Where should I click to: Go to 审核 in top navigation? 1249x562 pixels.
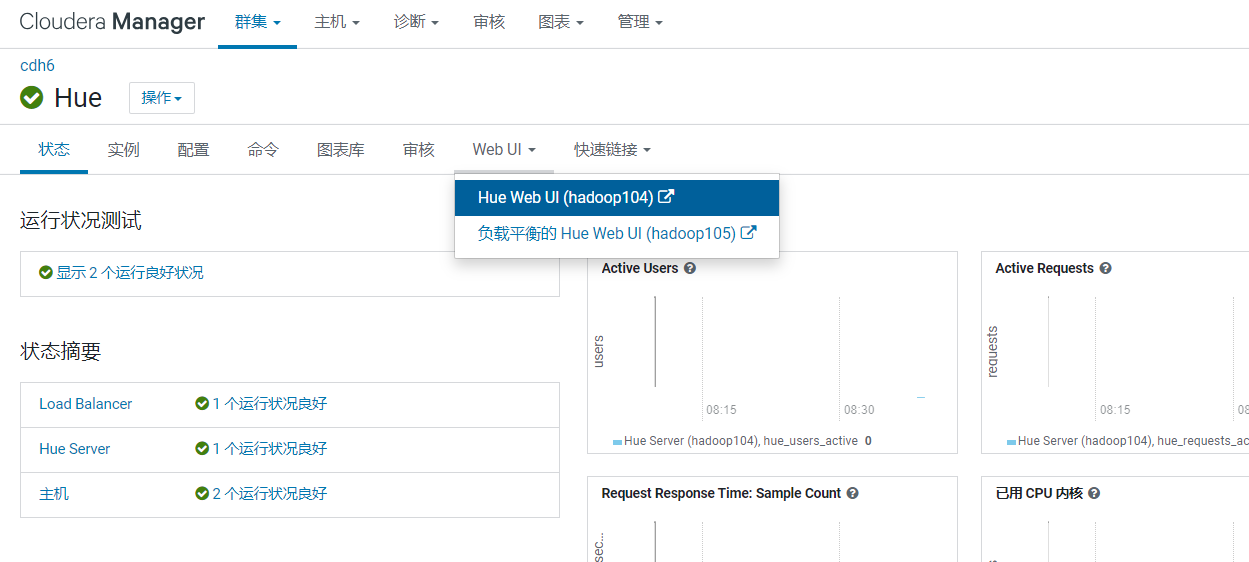489,22
